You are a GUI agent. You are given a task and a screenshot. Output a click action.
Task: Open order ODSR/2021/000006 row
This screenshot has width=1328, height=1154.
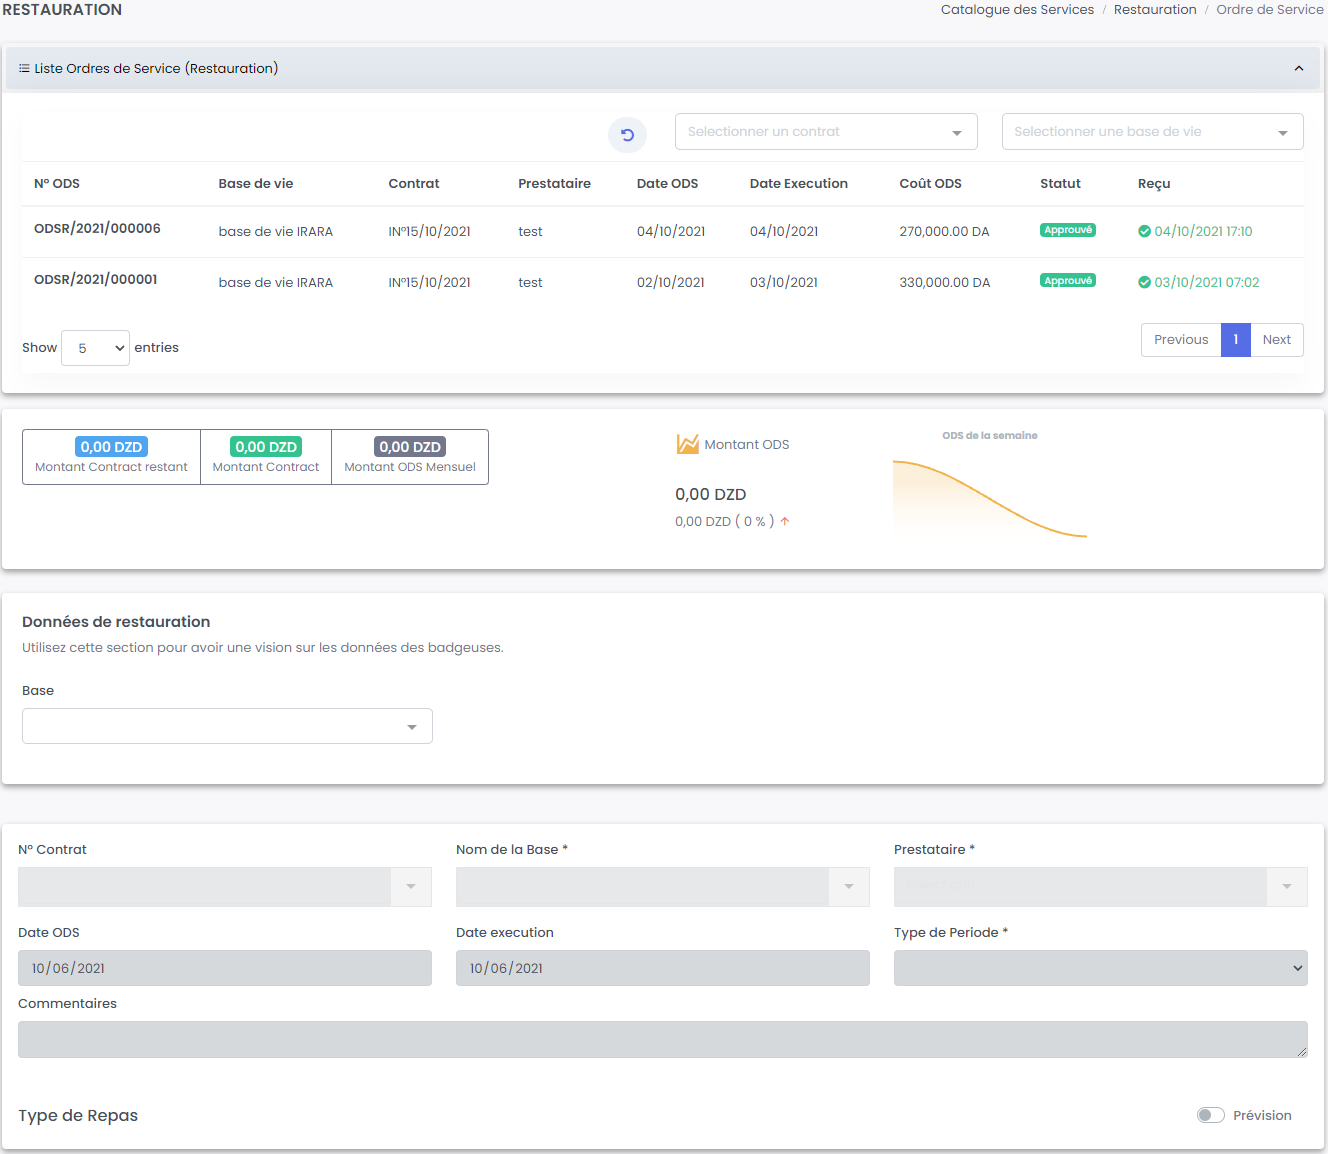pyautogui.click(x=97, y=229)
